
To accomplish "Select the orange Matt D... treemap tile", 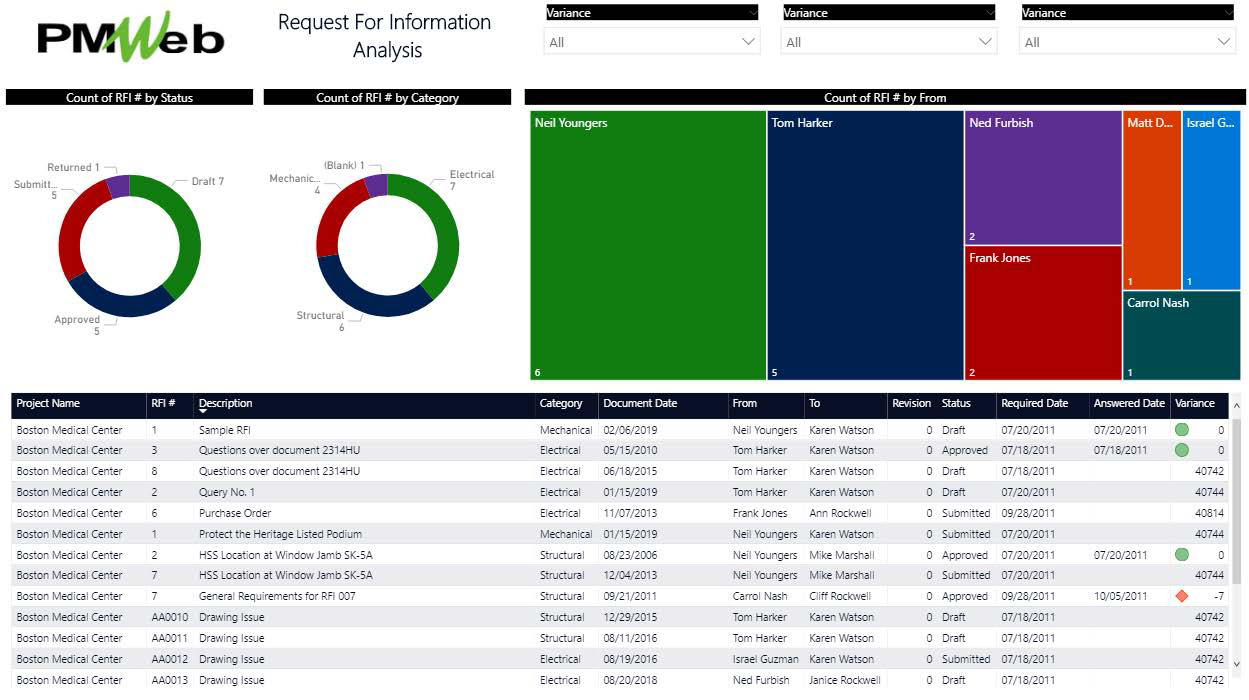I will tap(1152, 200).
